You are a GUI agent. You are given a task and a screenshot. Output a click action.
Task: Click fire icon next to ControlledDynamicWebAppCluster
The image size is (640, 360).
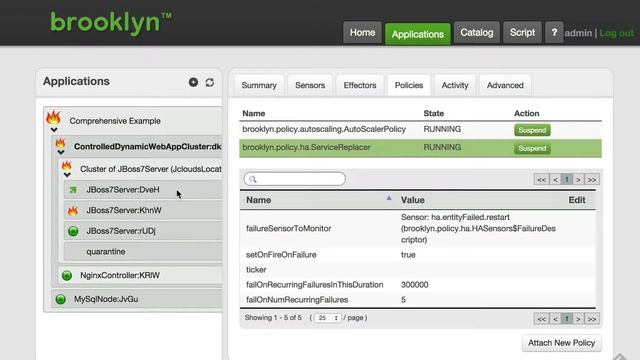click(x=60, y=143)
